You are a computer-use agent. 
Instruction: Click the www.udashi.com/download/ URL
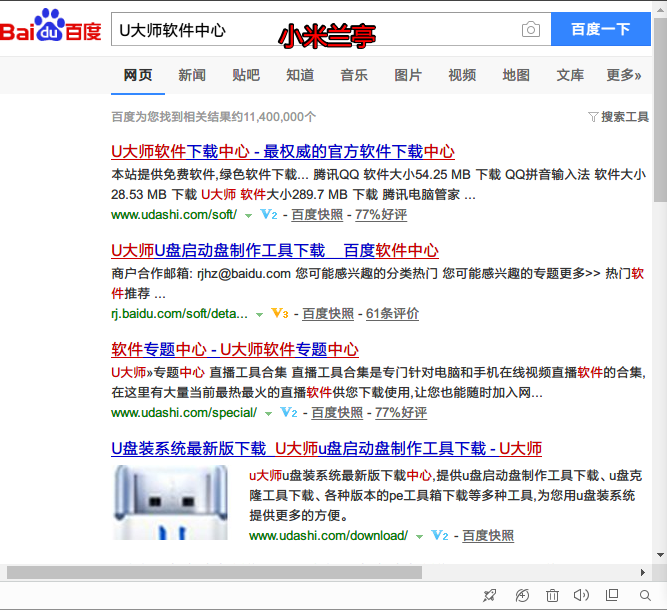pyautogui.click(x=328, y=535)
